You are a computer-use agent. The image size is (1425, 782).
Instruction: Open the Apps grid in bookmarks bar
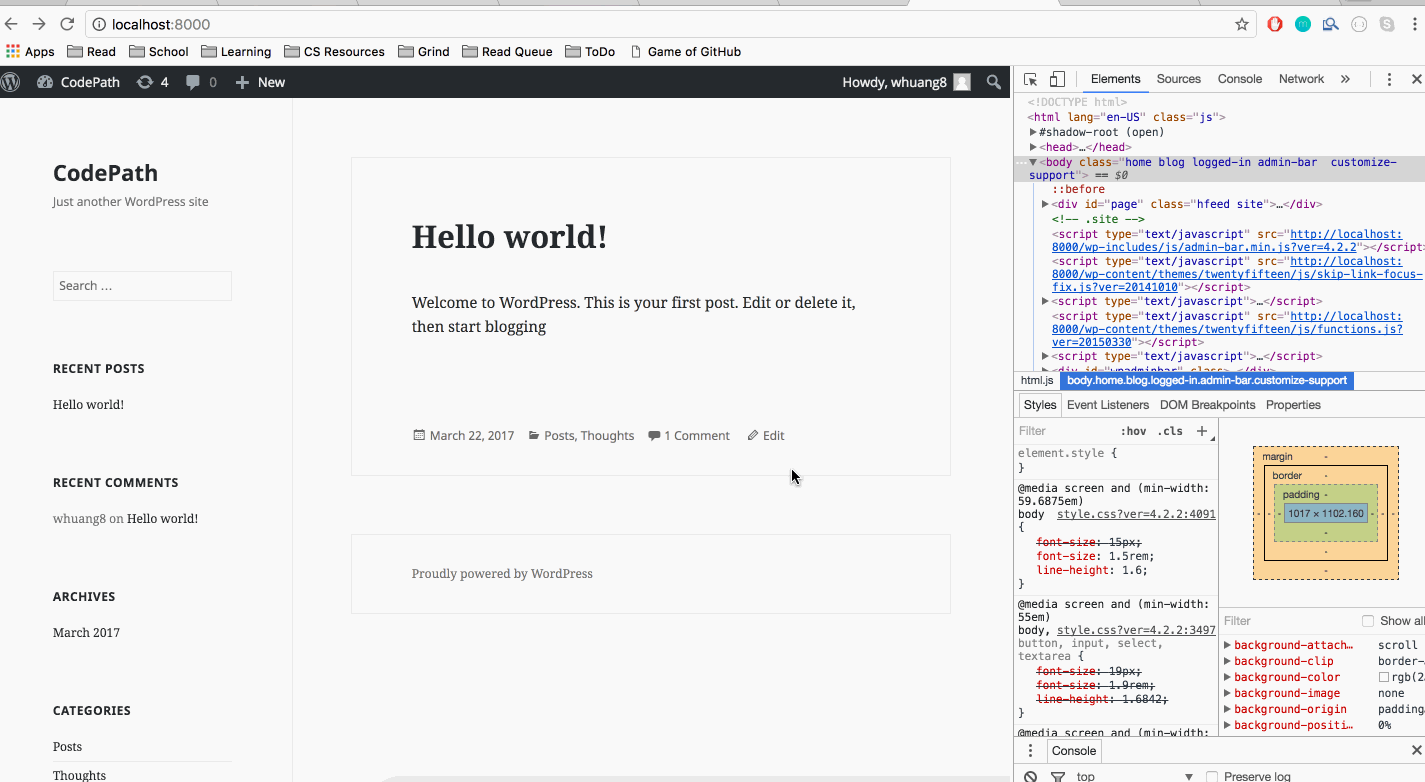tap(30, 51)
